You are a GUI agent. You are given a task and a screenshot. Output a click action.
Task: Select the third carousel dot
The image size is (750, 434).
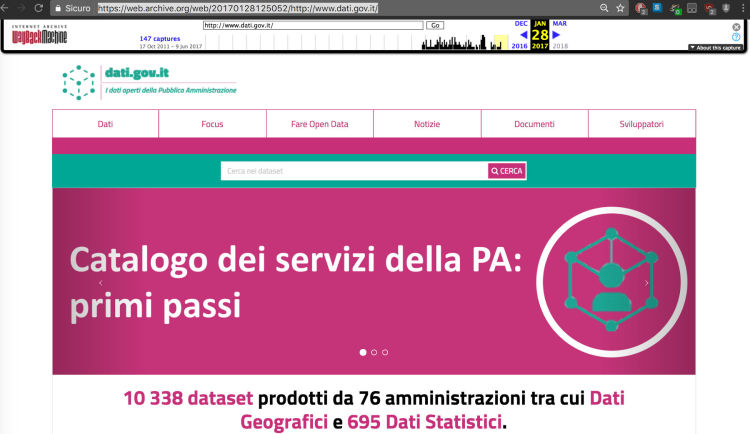[385, 352]
